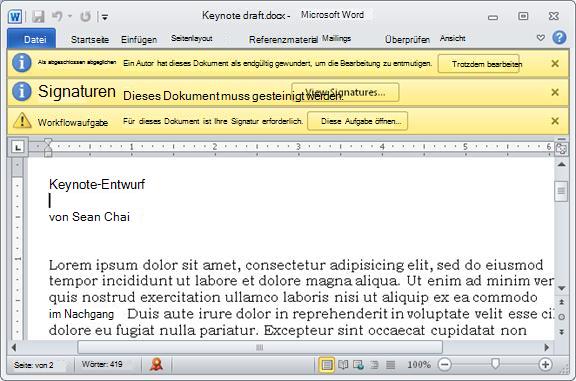Click the horizontal scrollbar right arrow
Image resolution: width=576 pixels, height=381 pixels.
(547, 347)
